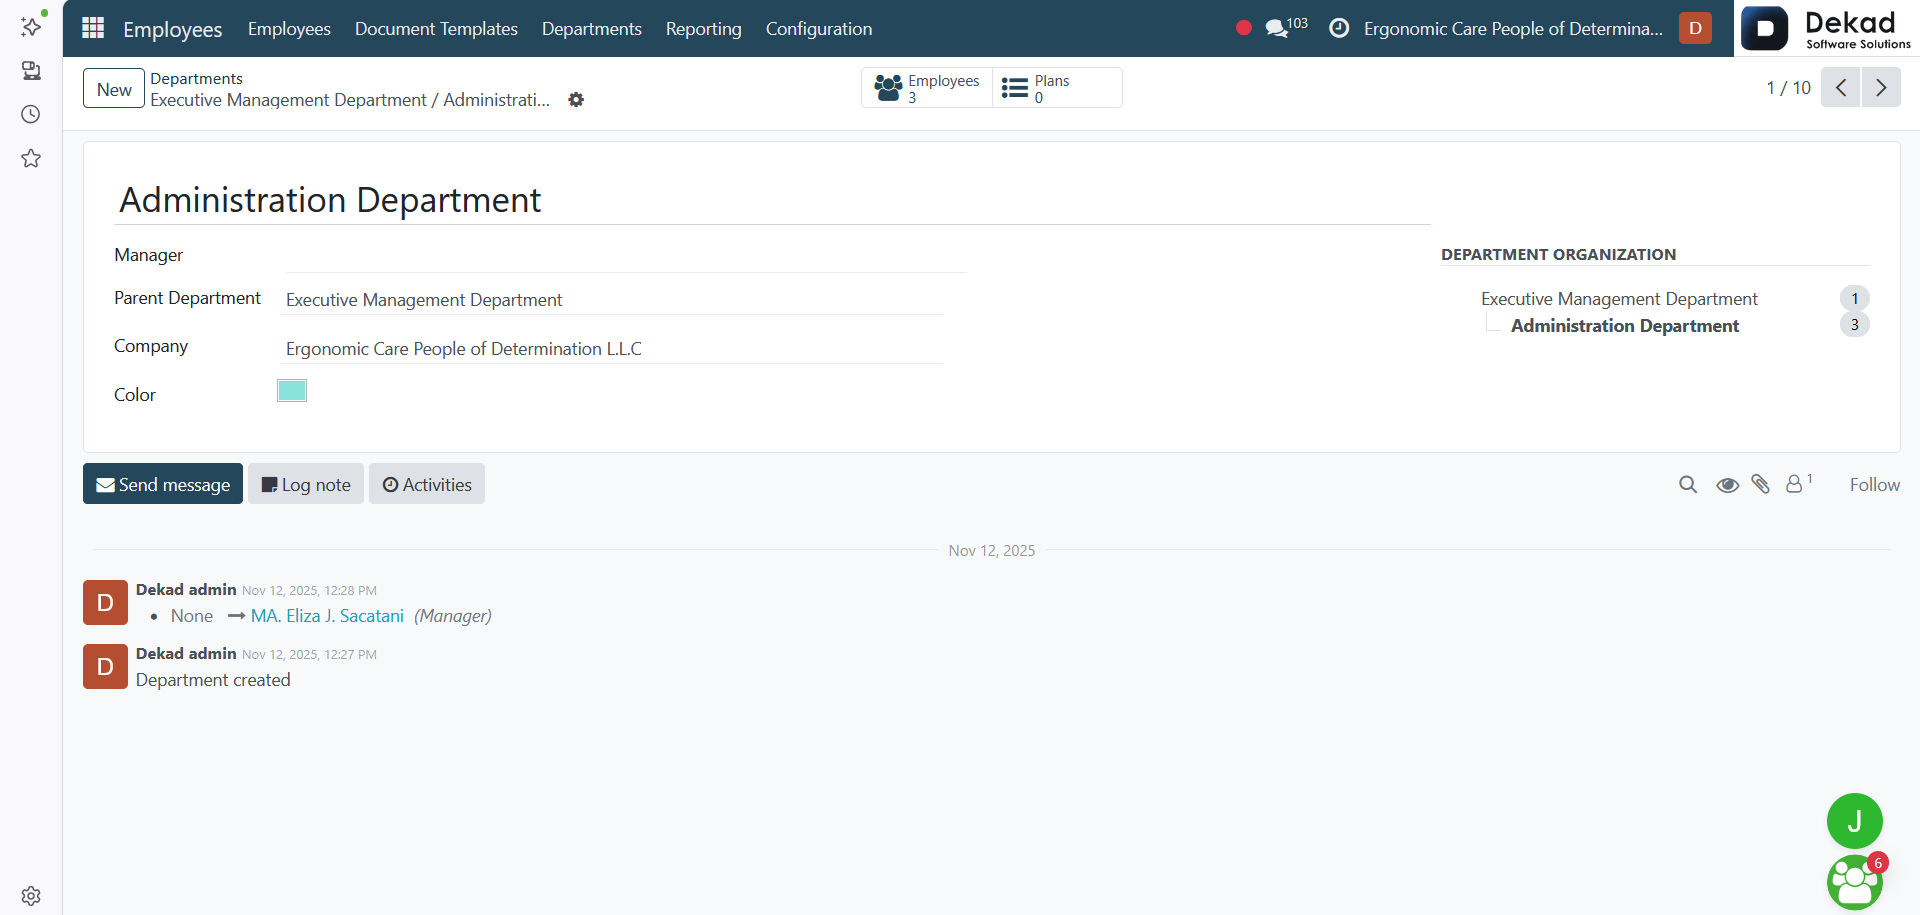Click 'DEPARTMENT ORGANIZATION' heading

pyautogui.click(x=1558, y=255)
